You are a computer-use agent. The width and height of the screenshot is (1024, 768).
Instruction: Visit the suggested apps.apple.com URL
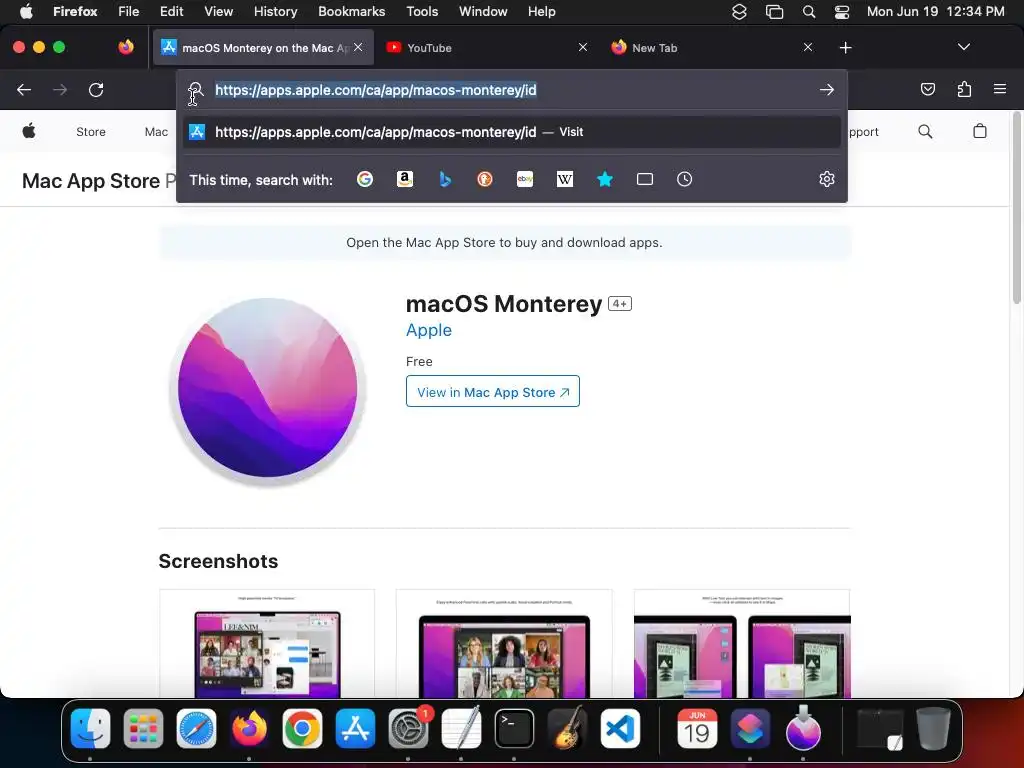[x=511, y=132]
